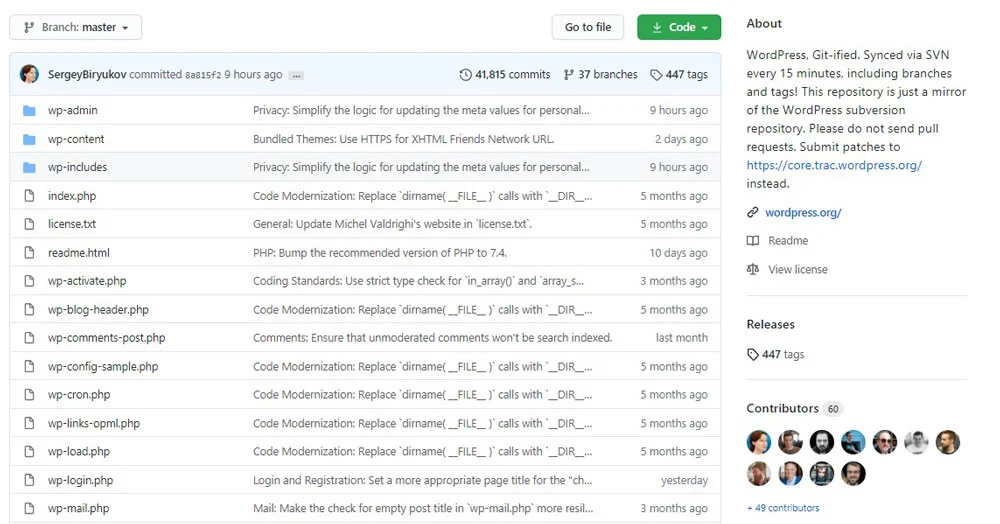Open the index.php file
The height and width of the screenshot is (524, 1000).
coord(72,196)
